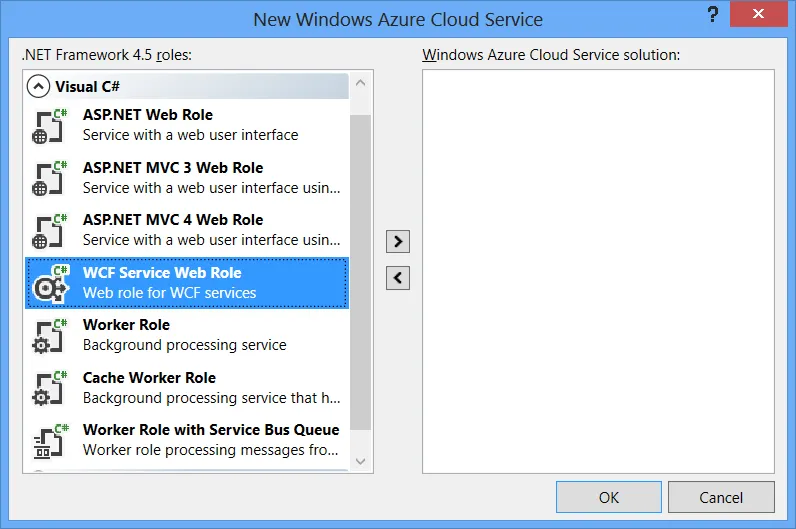
Task: Confirm with the OK button
Action: click(609, 497)
